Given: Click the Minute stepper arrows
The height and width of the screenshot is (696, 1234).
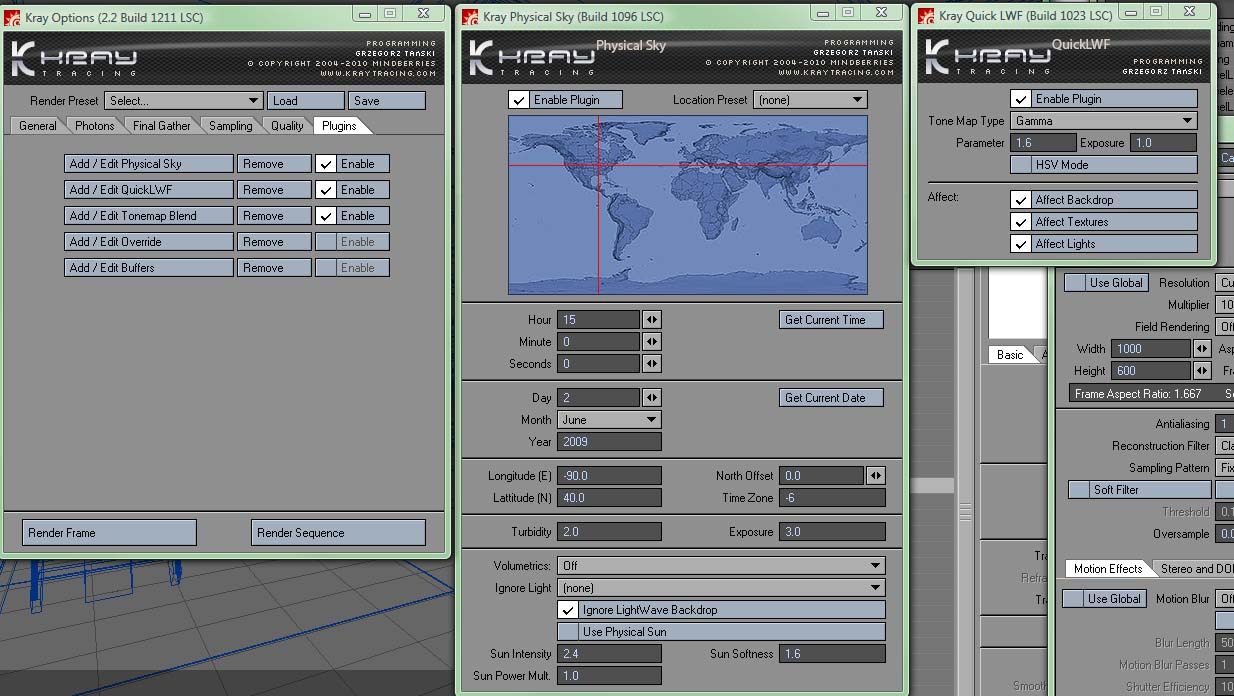Looking at the screenshot, I should [651, 342].
